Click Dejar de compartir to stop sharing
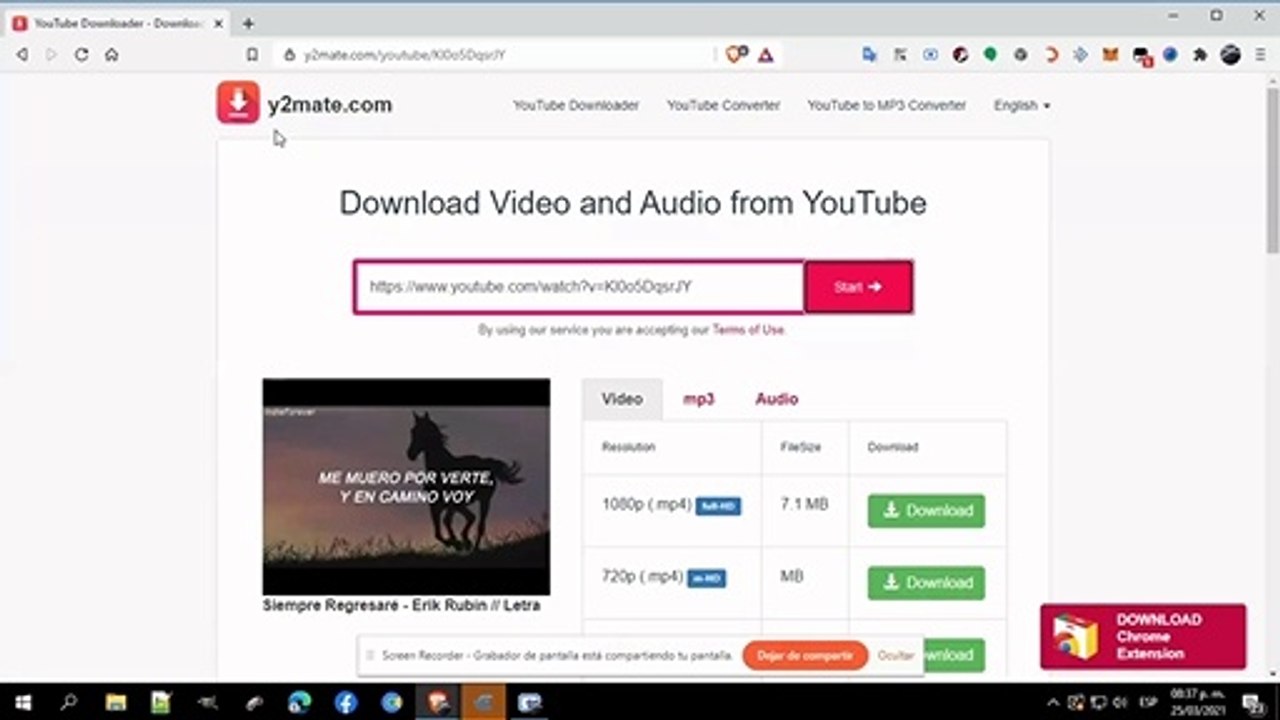The image size is (1280, 720). click(805, 655)
